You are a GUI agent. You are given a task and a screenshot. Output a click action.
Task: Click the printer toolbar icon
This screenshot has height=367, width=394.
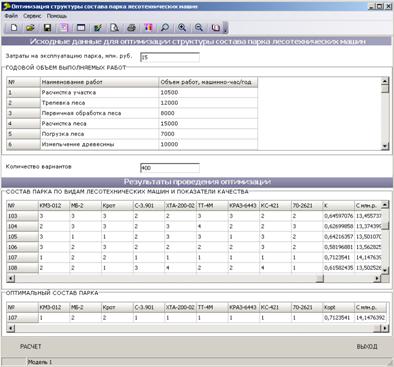(131, 28)
